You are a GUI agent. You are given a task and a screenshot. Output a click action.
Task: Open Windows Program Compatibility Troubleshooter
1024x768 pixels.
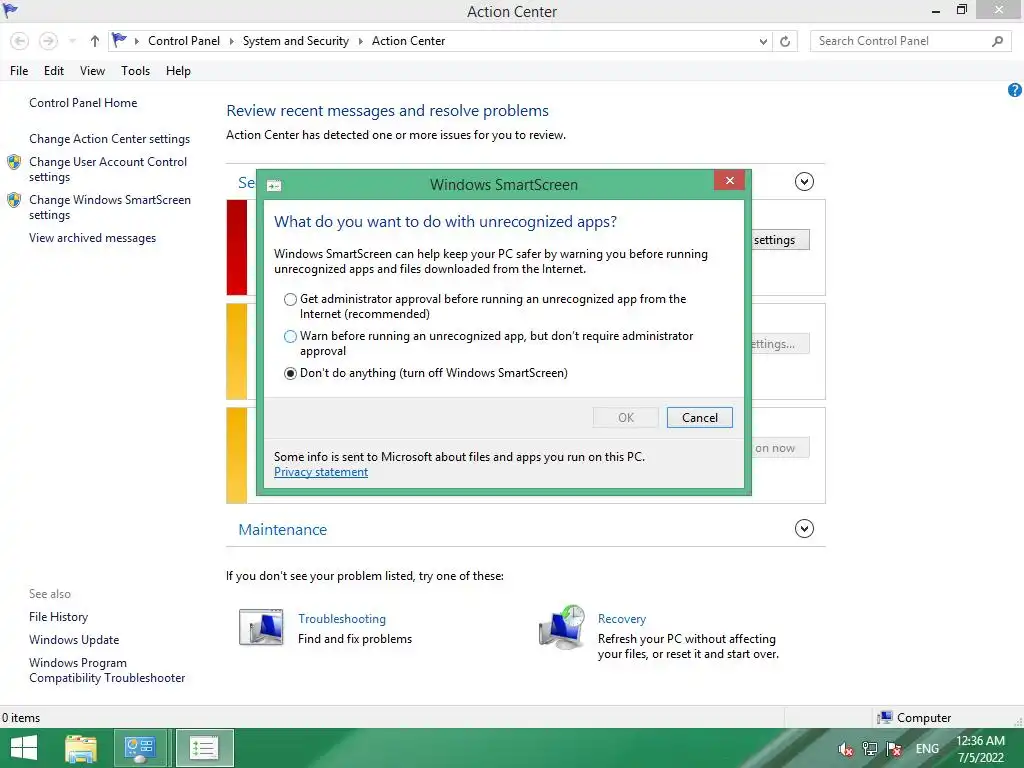(106, 670)
